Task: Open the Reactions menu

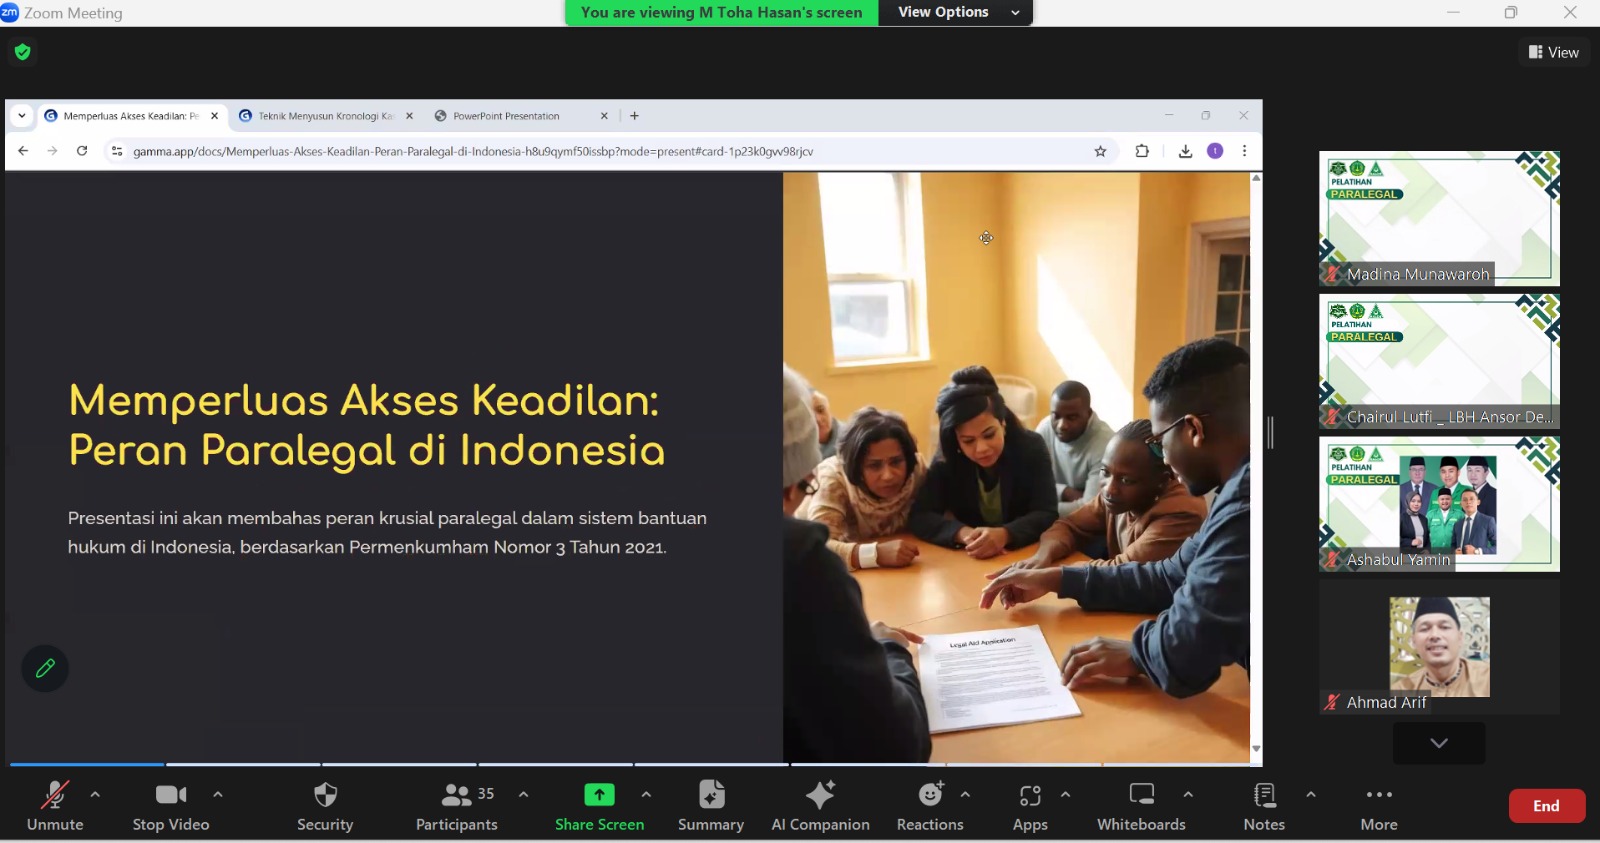Action: (930, 805)
